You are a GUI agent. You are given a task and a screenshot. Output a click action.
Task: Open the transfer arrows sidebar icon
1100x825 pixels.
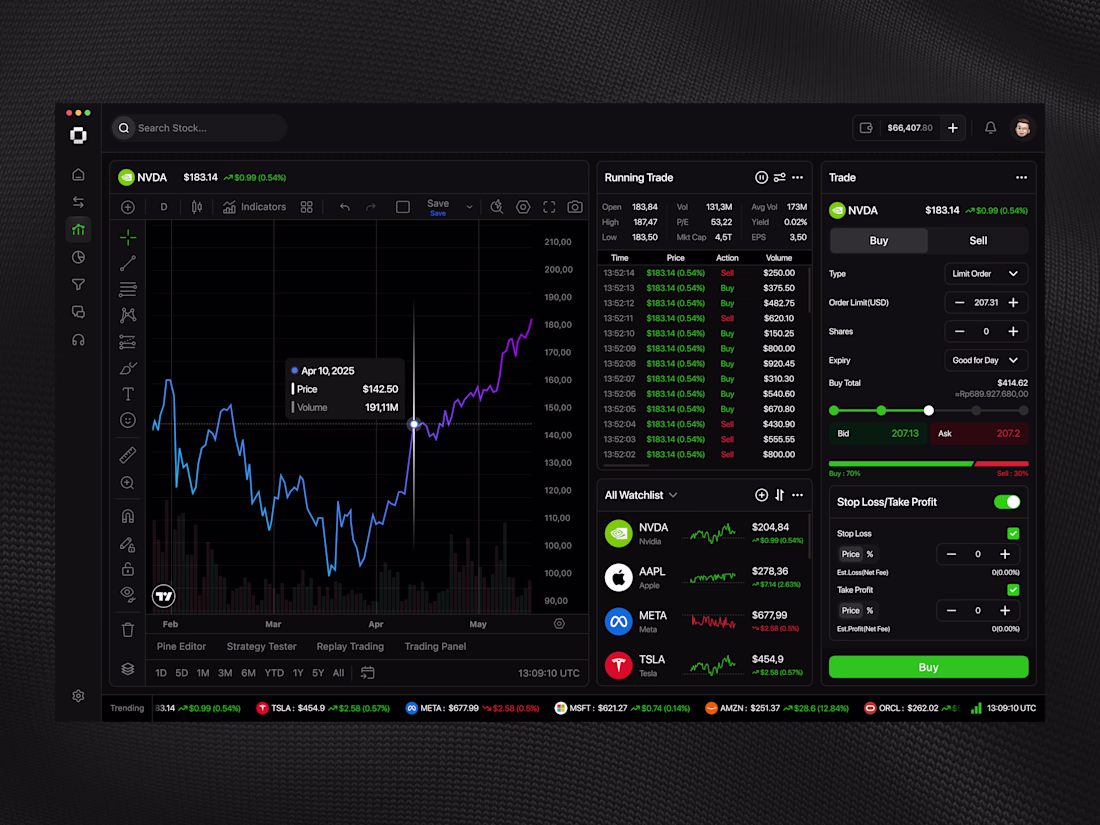pyautogui.click(x=79, y=202)
